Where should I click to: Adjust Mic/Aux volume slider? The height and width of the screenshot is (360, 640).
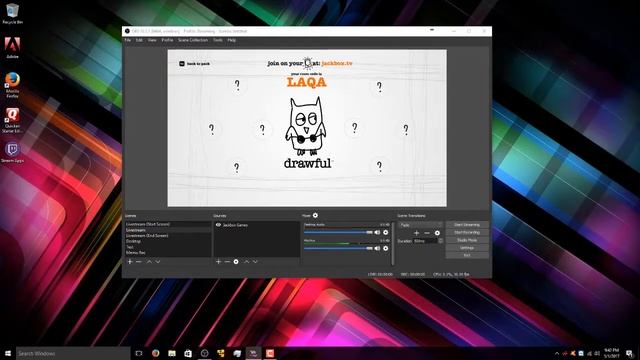tap(338, 248)
